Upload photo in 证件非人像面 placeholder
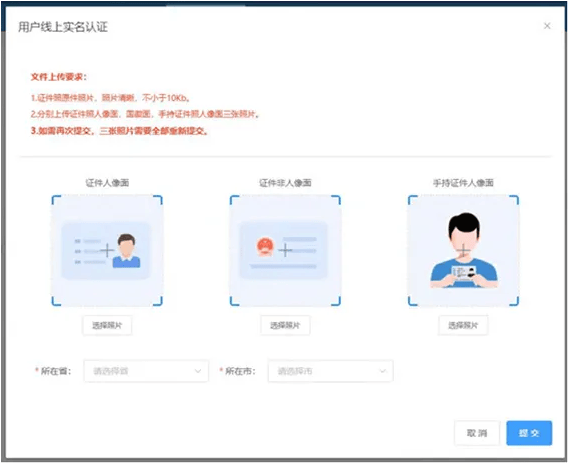 coord(285,250)
